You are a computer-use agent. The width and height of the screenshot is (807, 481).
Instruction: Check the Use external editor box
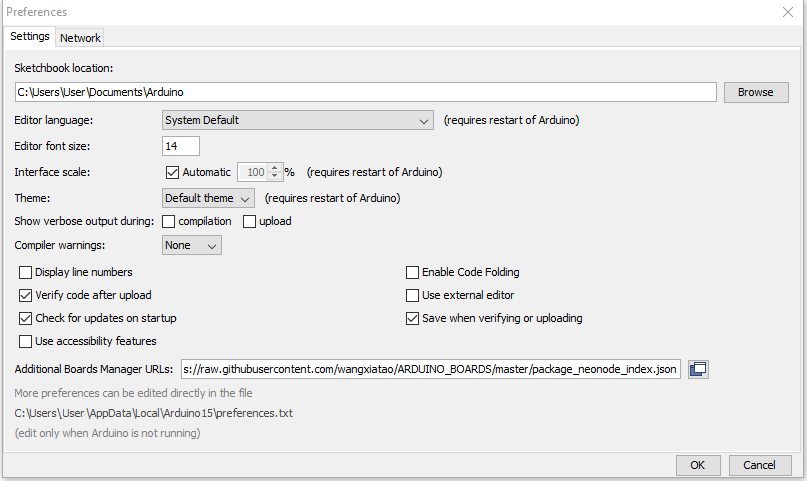click(x=412, y=295)
